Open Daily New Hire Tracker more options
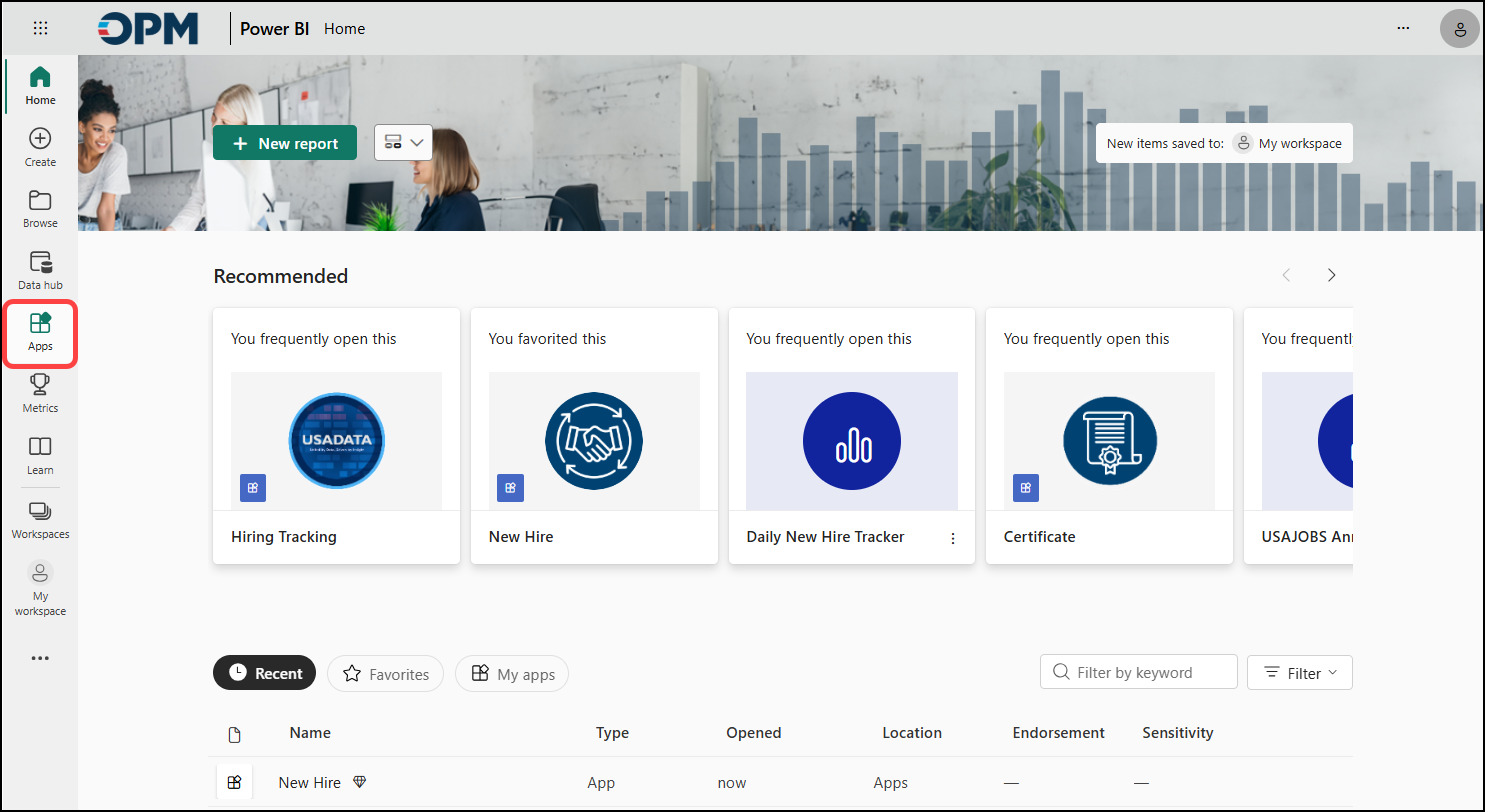 953,538
